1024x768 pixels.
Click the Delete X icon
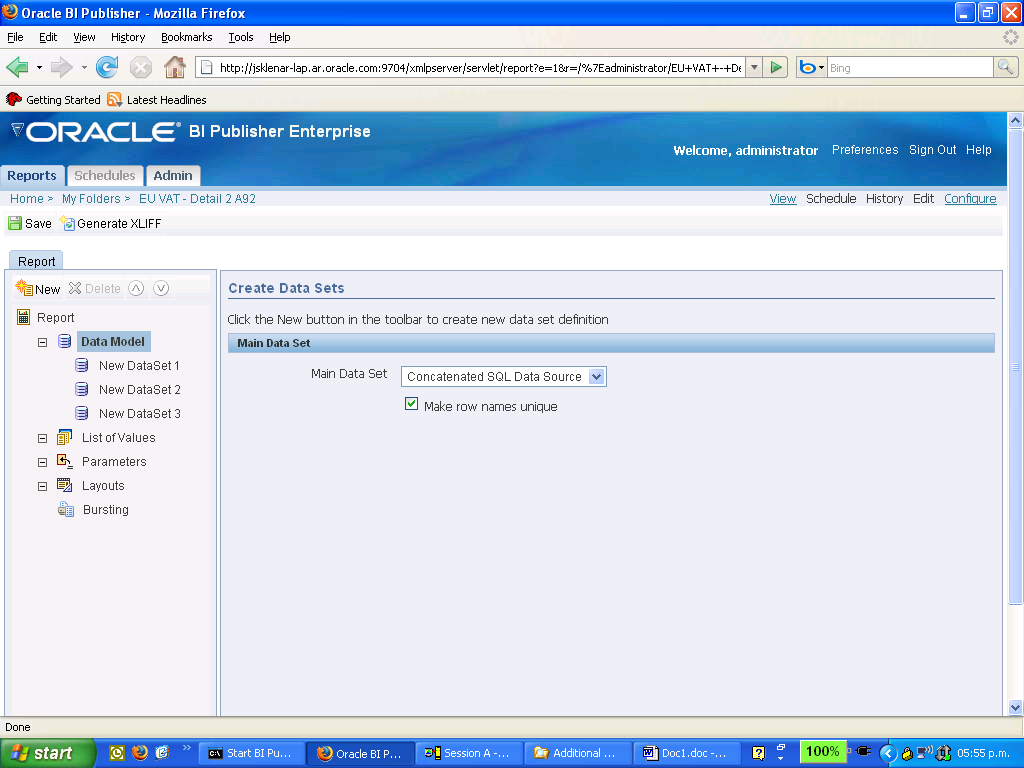click(x=75, y=288)
